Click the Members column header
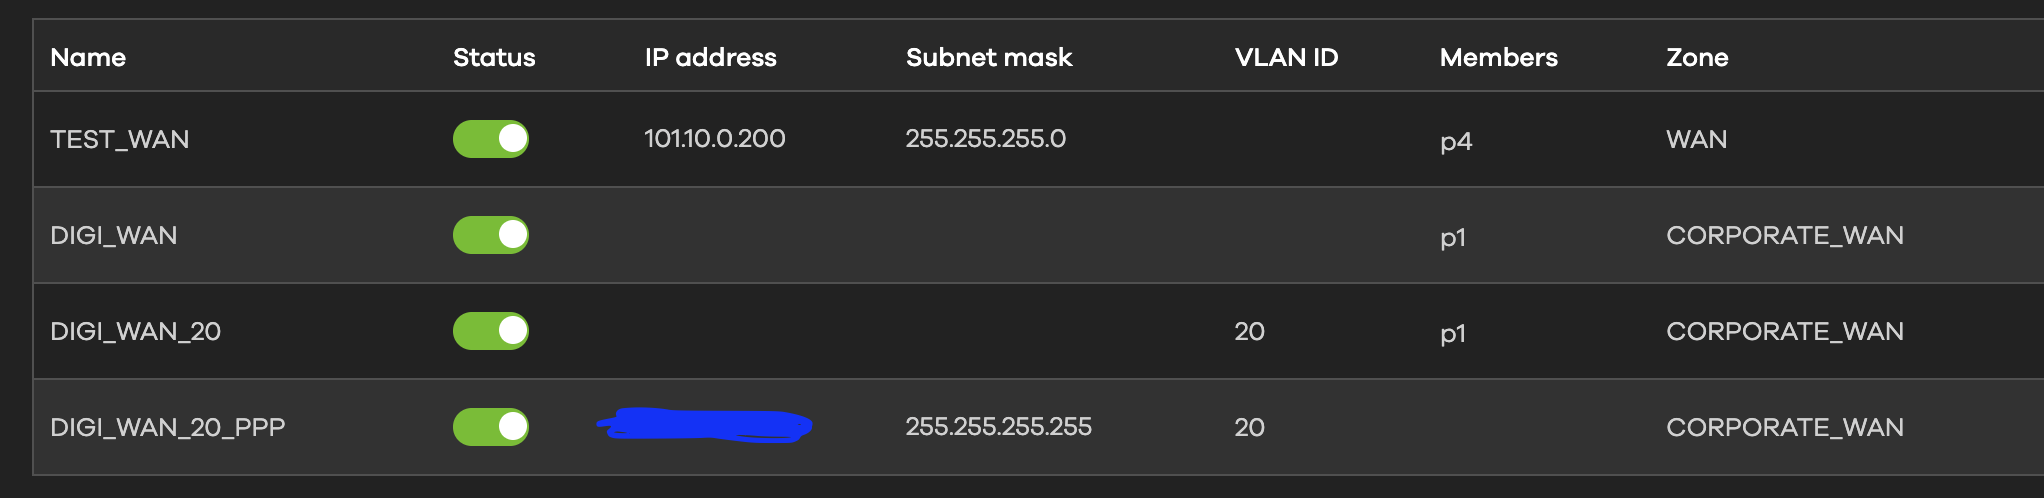The width and height of the screenshot is (2044, 498). point(1498,57)
